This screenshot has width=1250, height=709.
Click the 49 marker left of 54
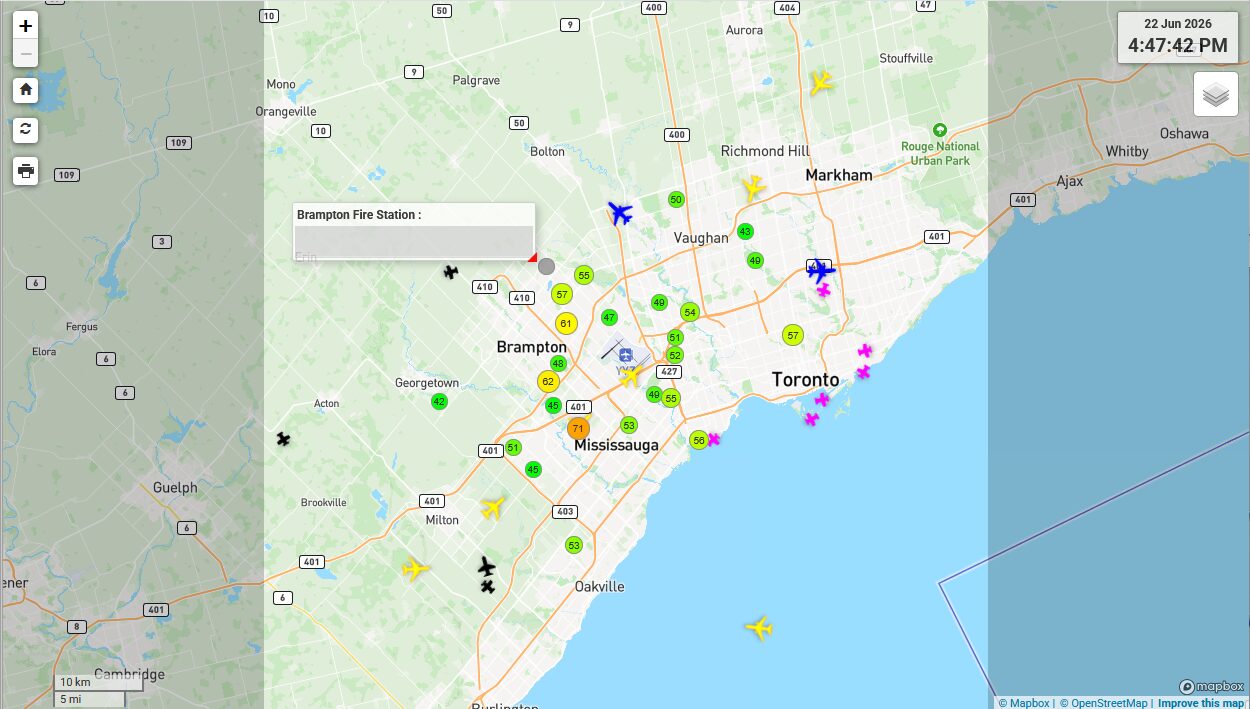coord(659,302)
